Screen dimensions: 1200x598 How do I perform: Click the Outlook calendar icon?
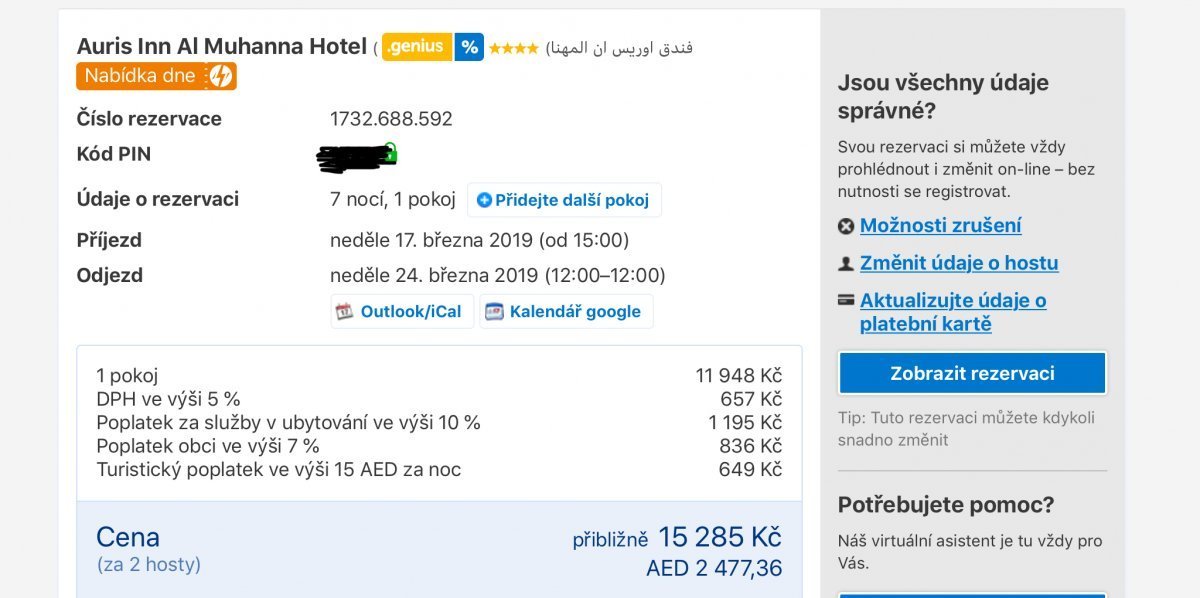click(345, 311)
